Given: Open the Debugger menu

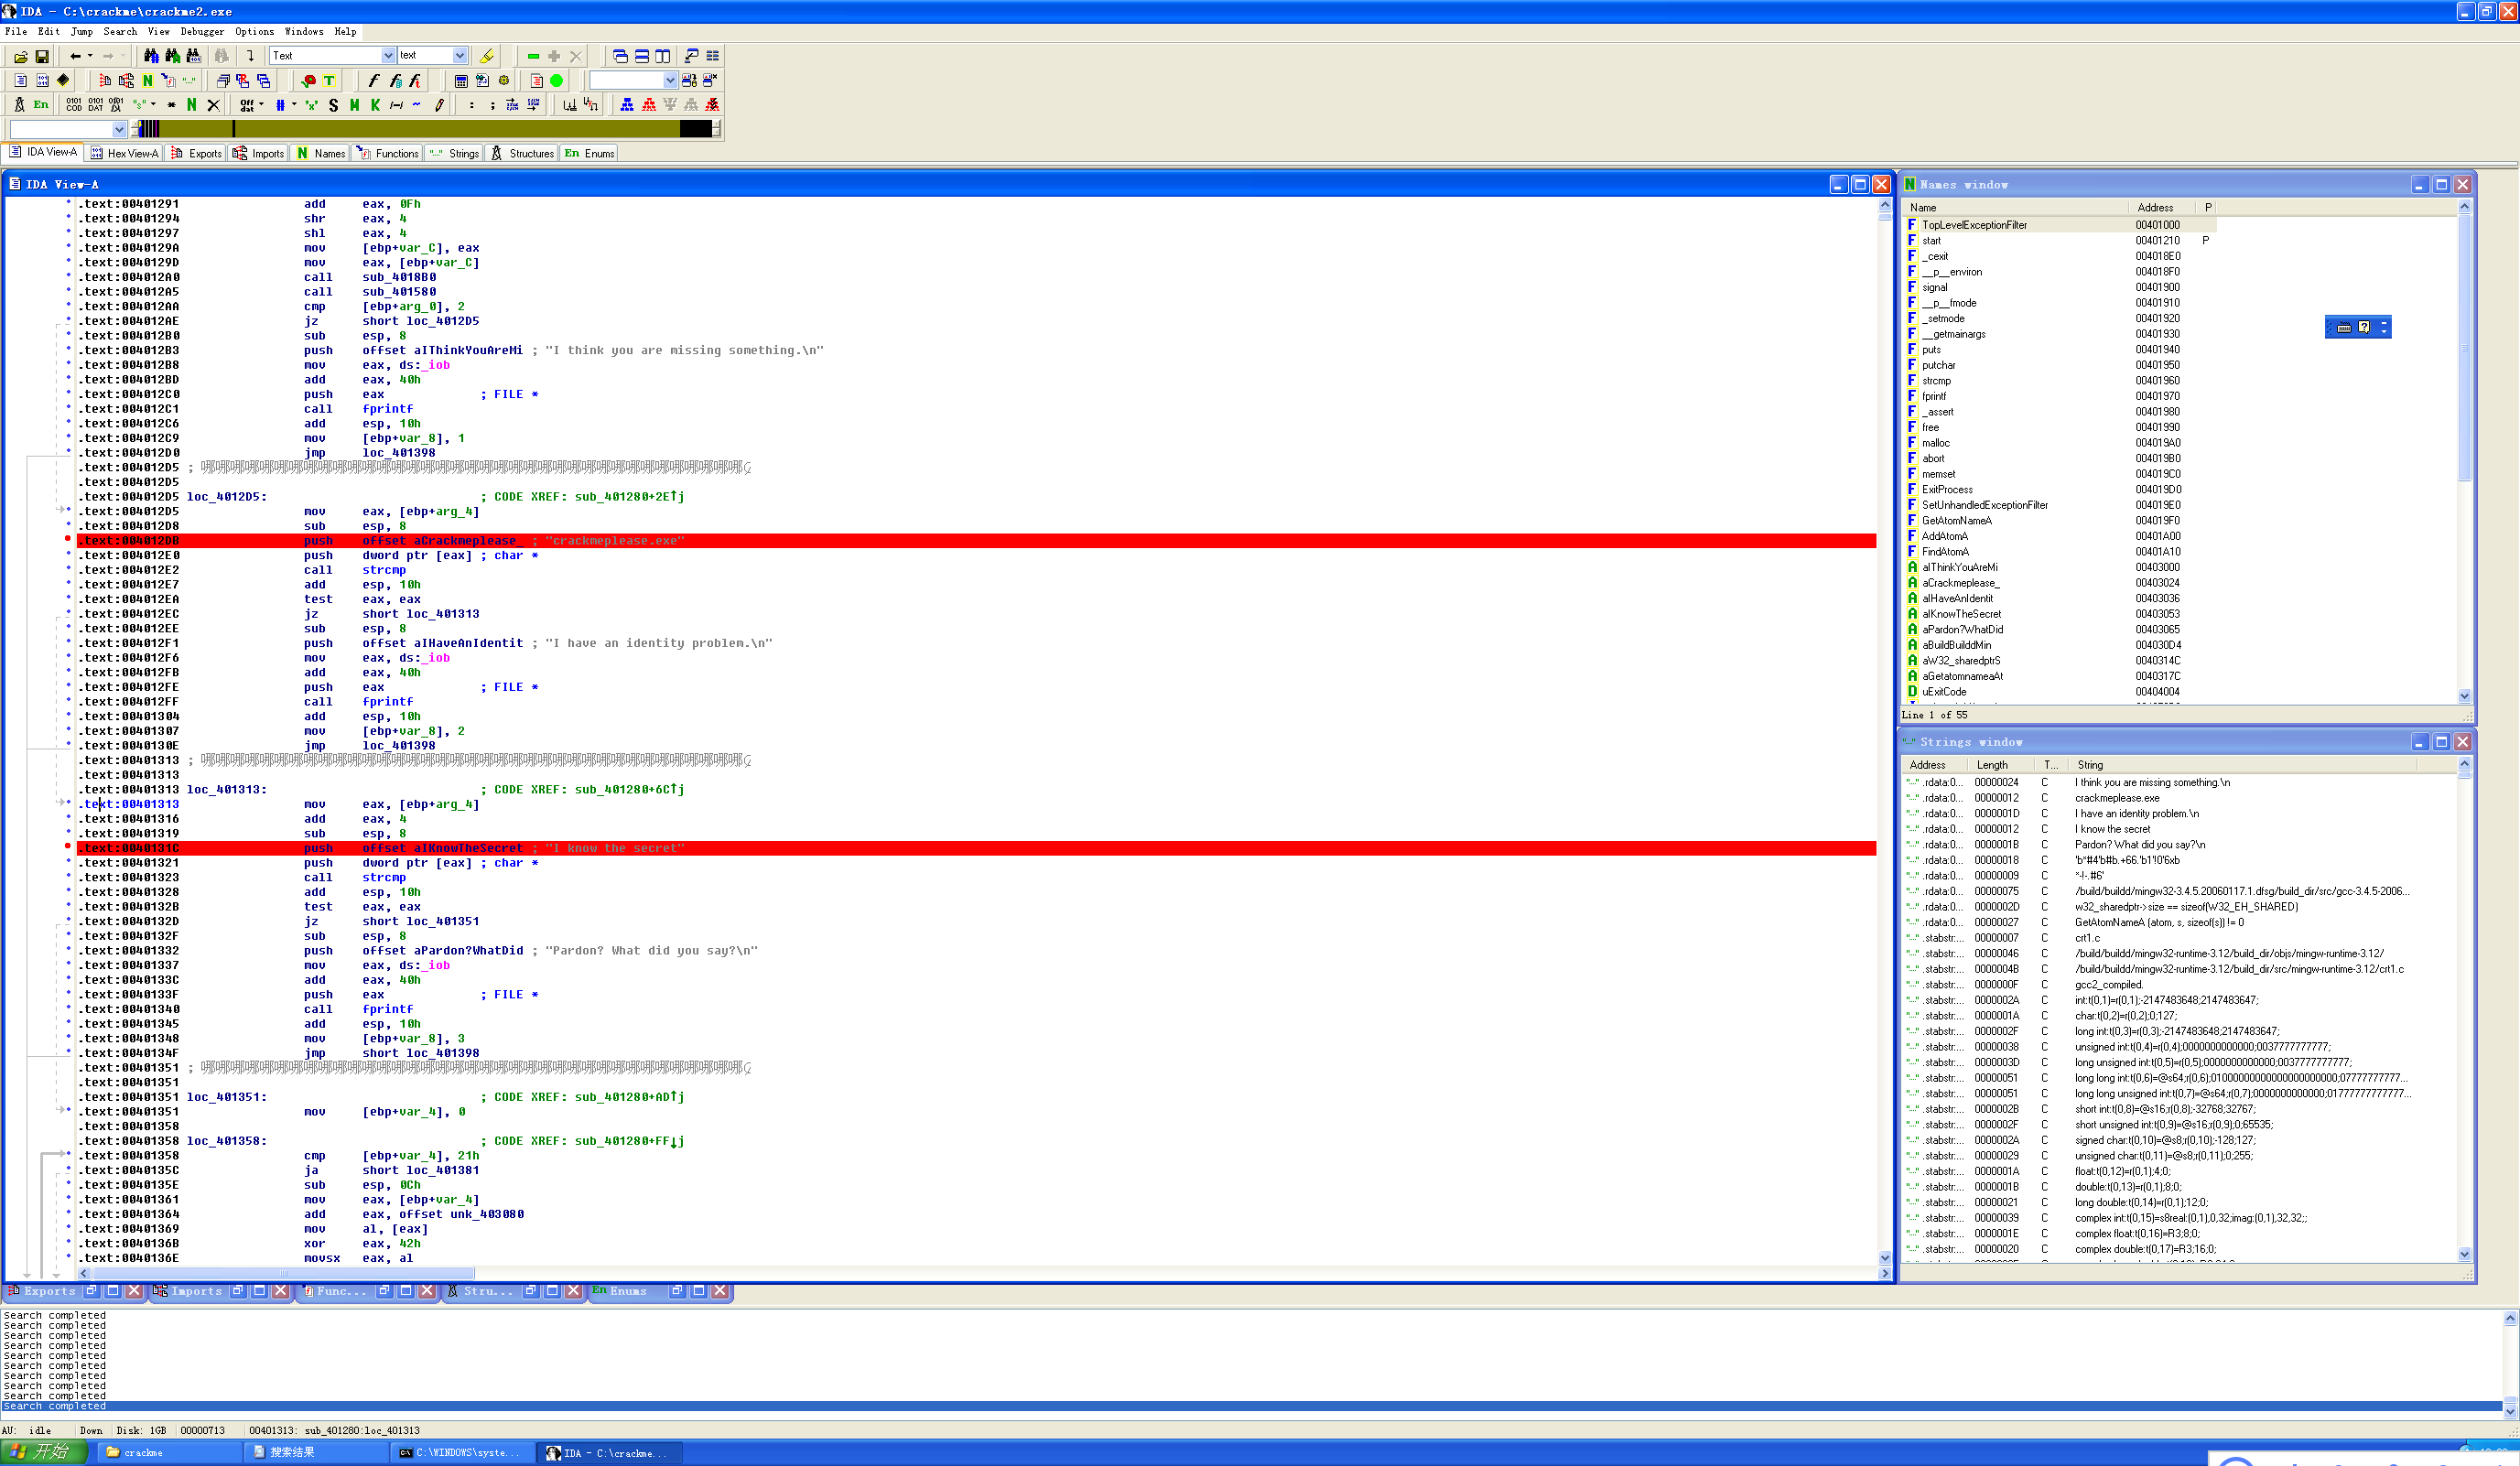Looking at the screenshot, I should [x=202, y=32].
